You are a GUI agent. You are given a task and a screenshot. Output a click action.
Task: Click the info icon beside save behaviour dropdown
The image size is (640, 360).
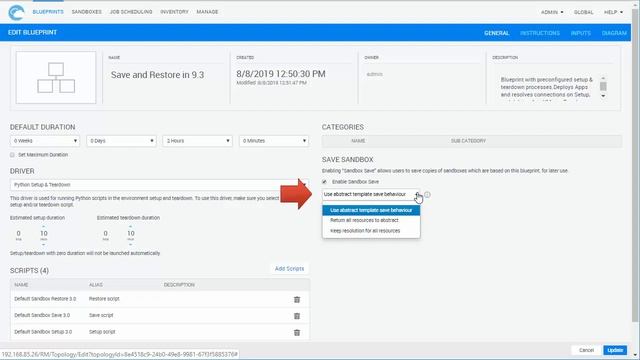coord(427,195)
